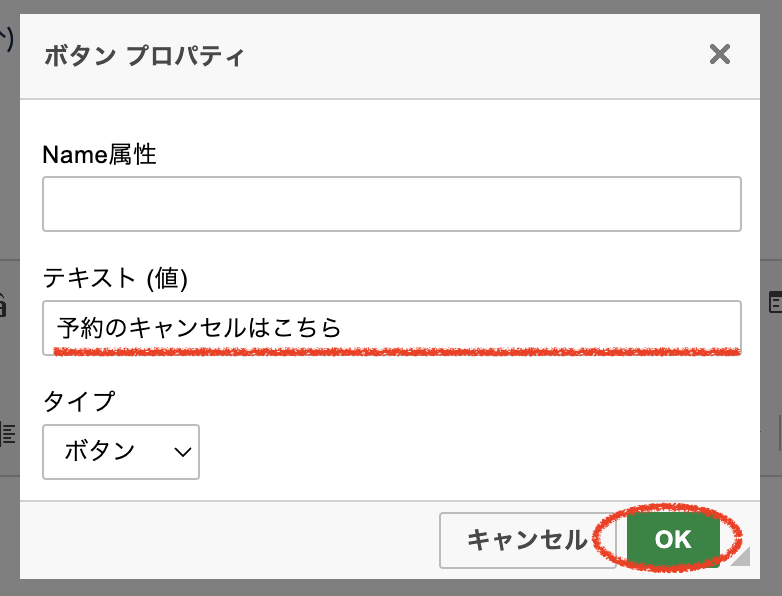Open the タイプ dropdown showing ボタン
The width and height of the screenshot is (782, 596).
click(x=121, y=452)
